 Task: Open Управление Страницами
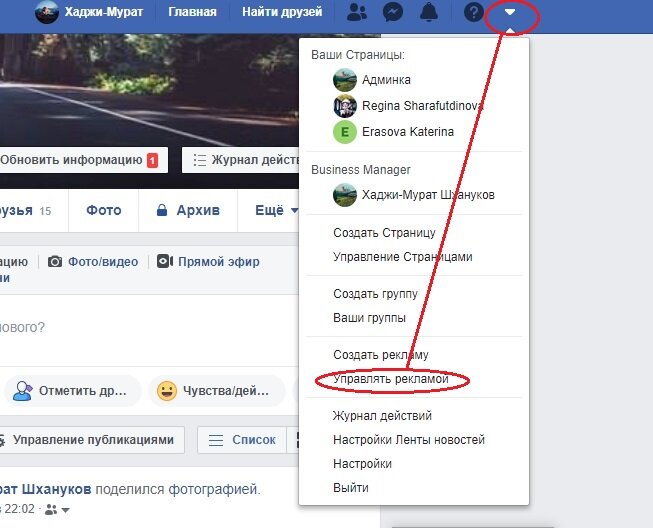[402, 257]
